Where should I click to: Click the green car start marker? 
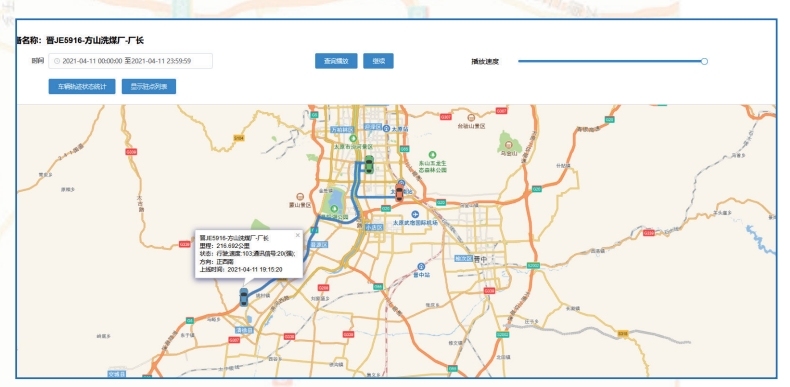[x=369, y=165]
